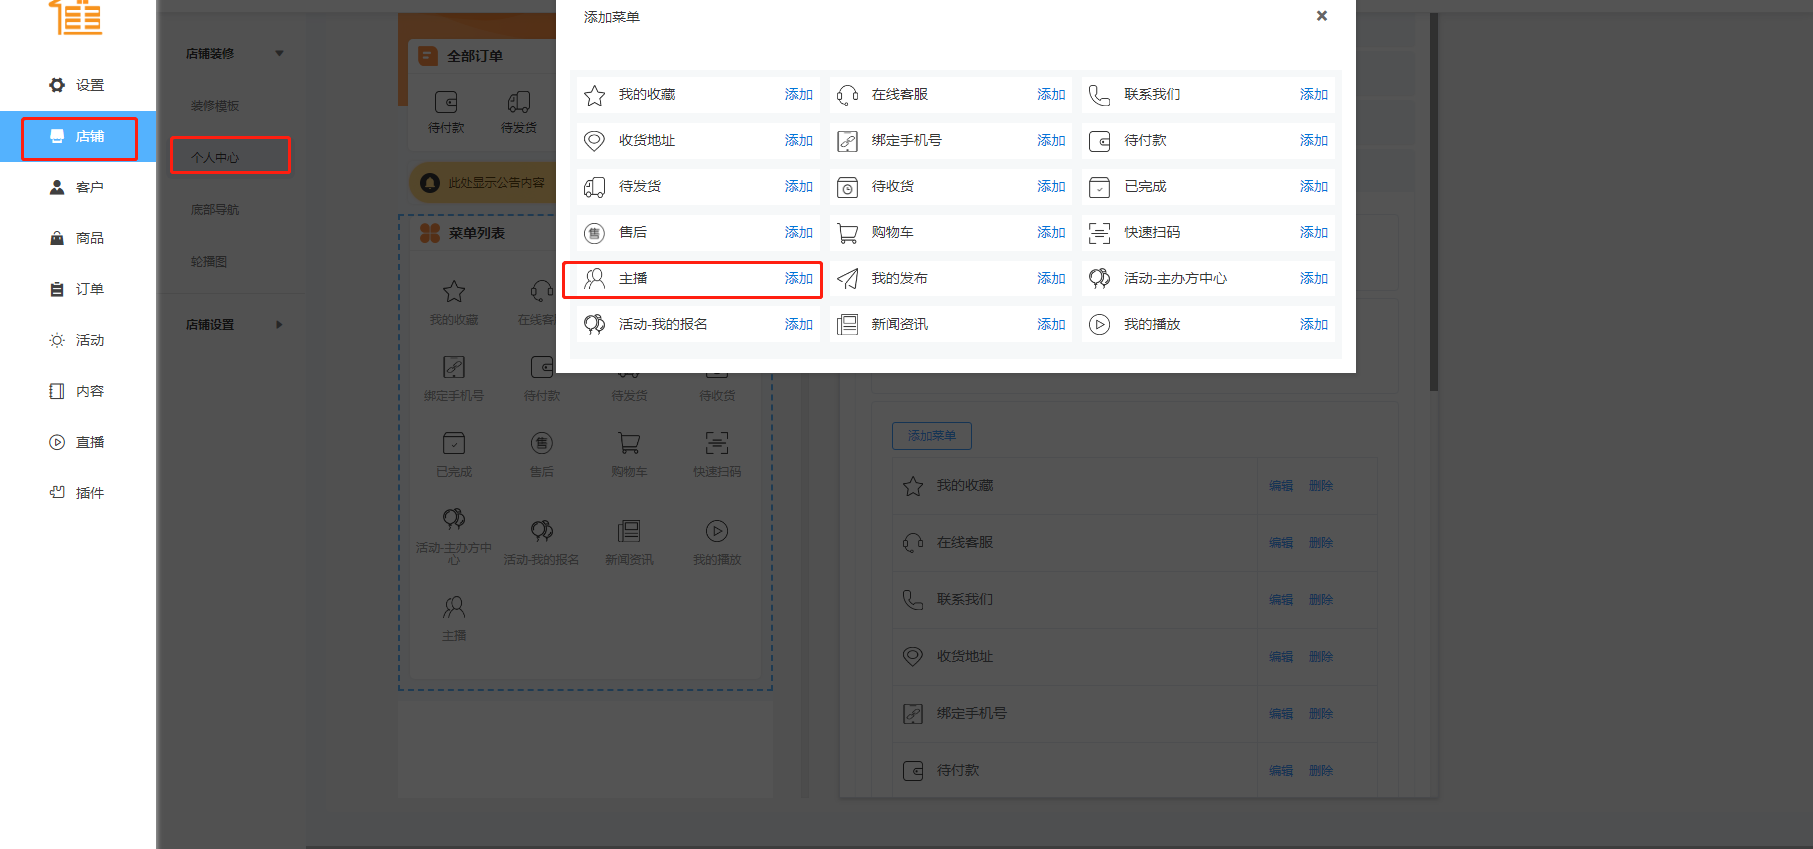Click the headset icon for 在线客服 in dialog
The height and width of the screenshot is (849, 1813).
(x=847, y=95)
